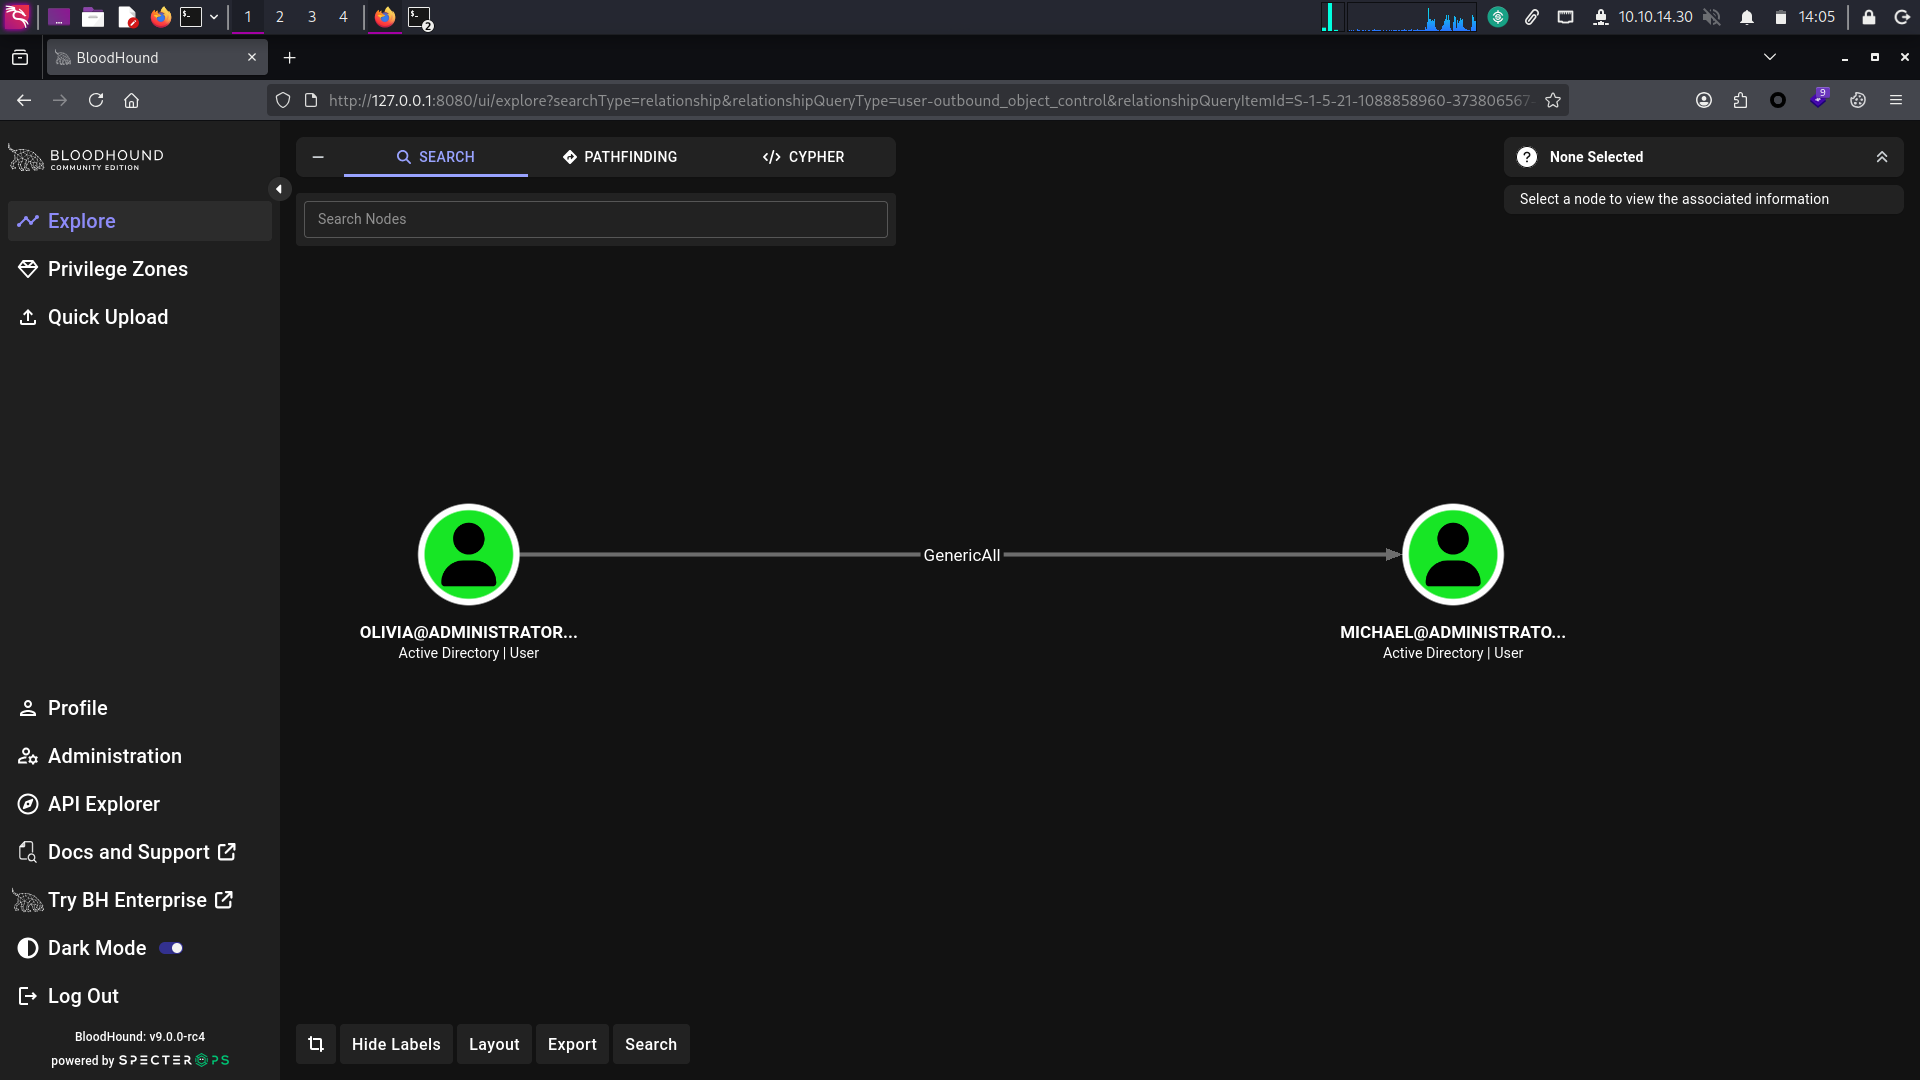Viewport: 1920px width, 1080px height.
Task: Collapse the left sidebar with arrow toggle
Action: 279,189
